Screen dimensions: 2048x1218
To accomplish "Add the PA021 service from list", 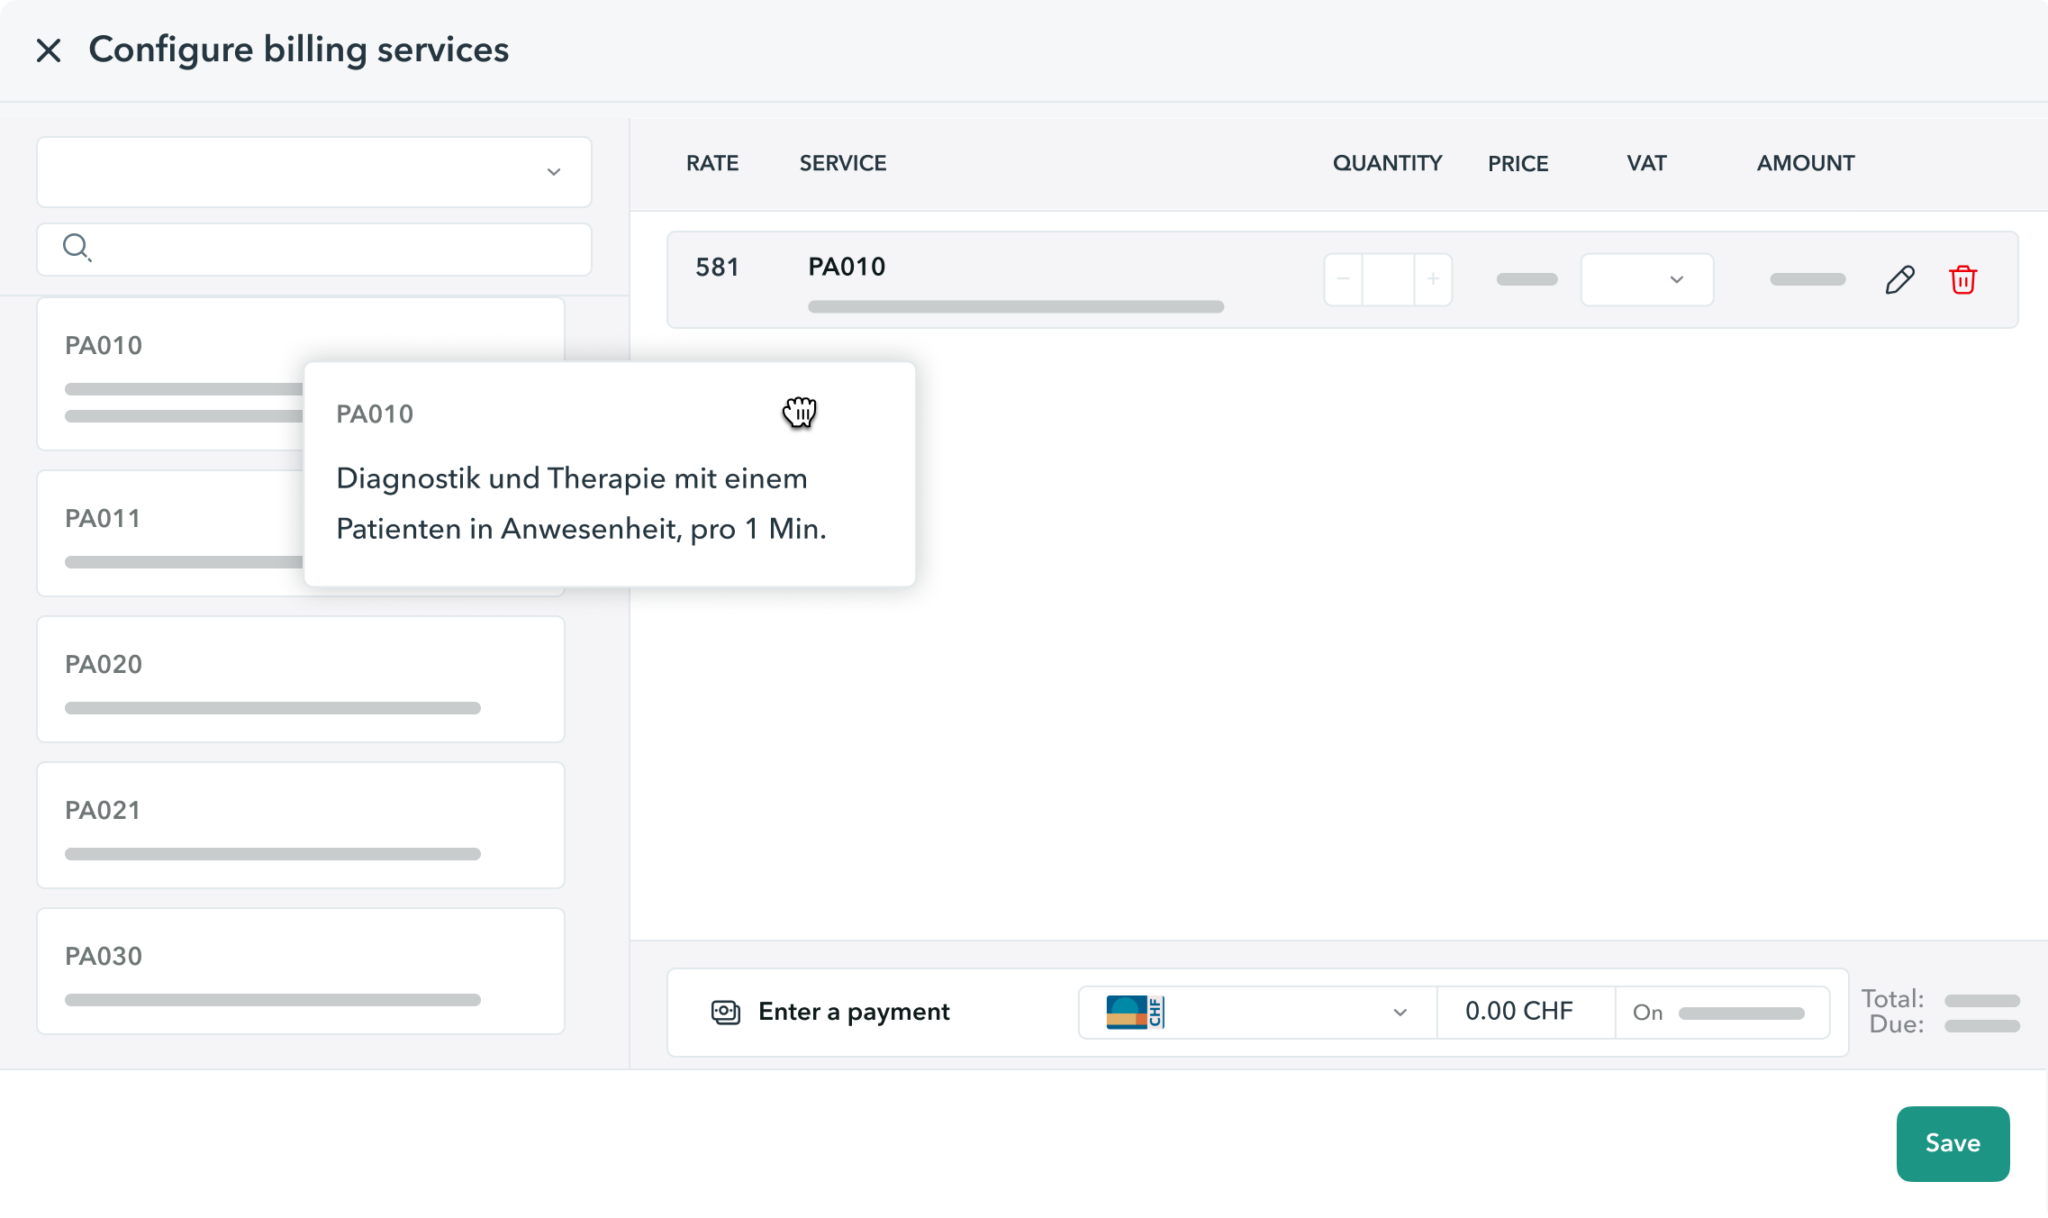I will coord(300,825).
